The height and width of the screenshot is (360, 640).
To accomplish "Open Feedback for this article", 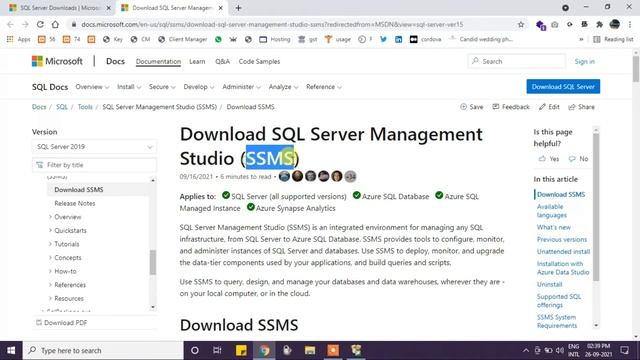I will tap(511, 107).
